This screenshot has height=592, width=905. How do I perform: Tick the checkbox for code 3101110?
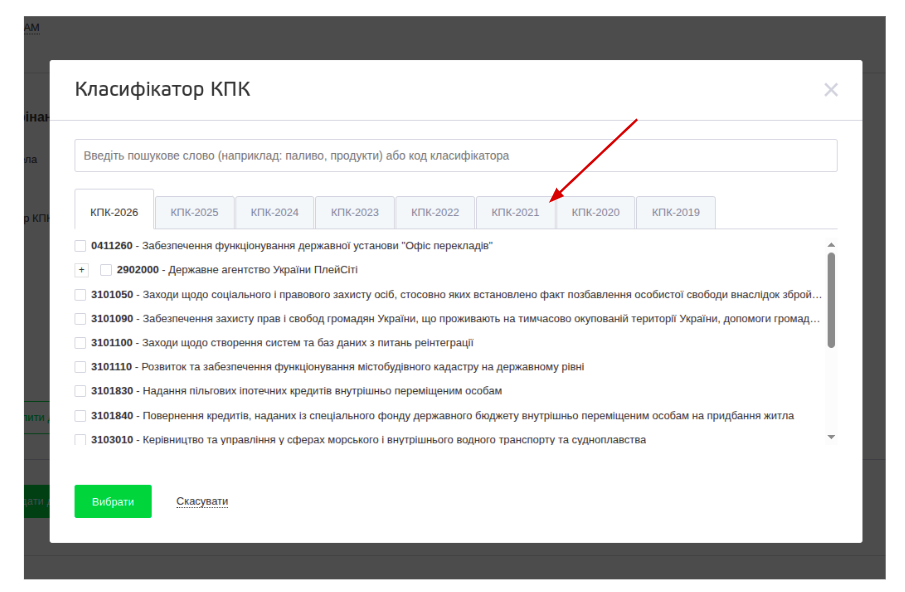click(x=80, y=368)
